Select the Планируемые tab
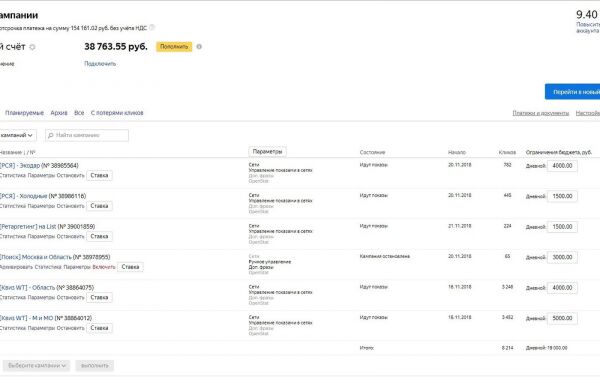The height and width of the screenshot is (377, 600). coord(24,113)
